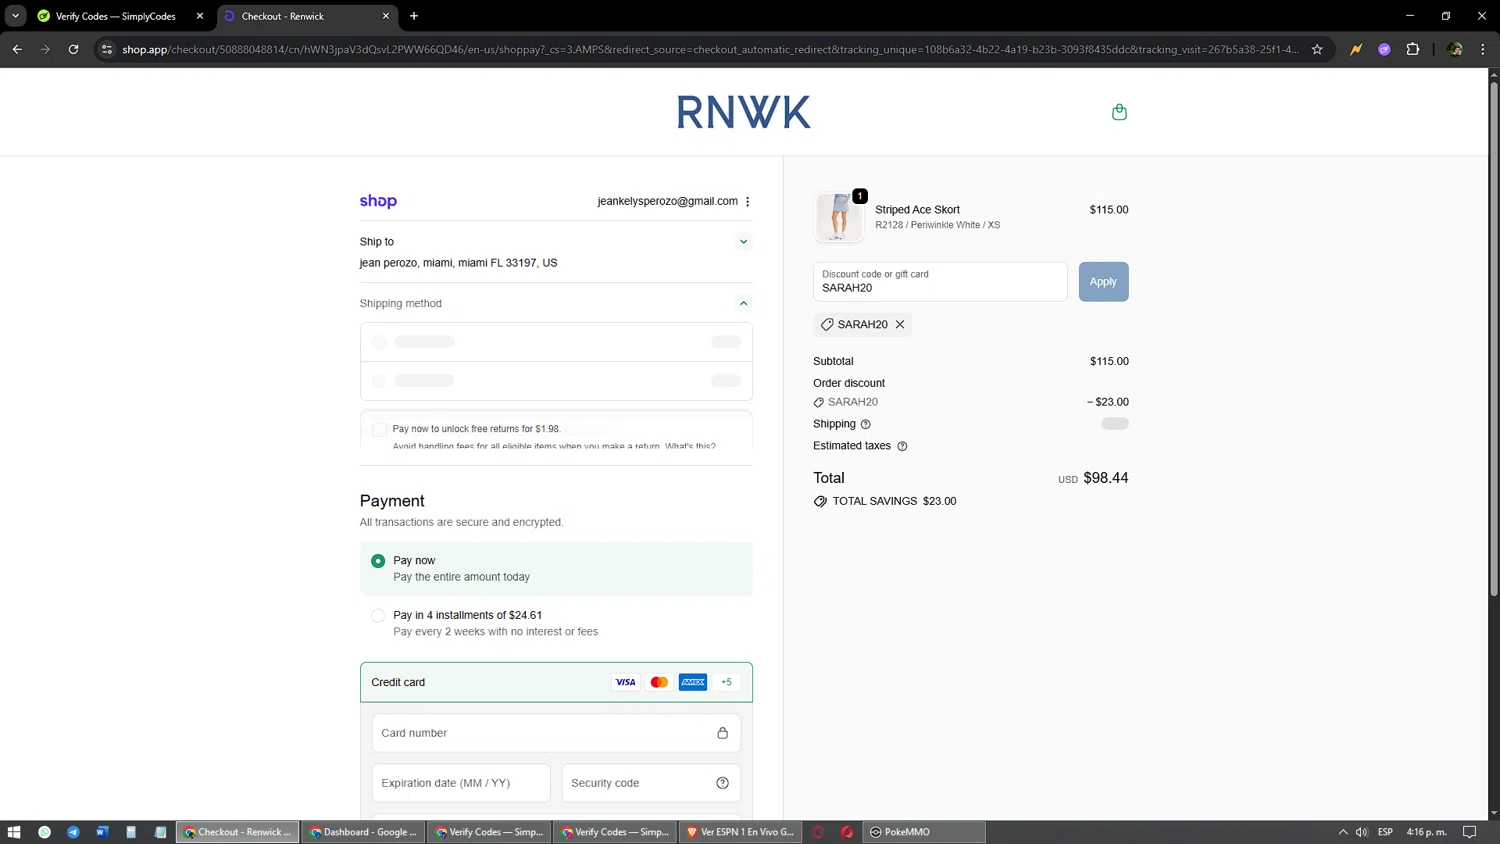
Task: Click the browser address bar URL
Action: click(710, 49)
